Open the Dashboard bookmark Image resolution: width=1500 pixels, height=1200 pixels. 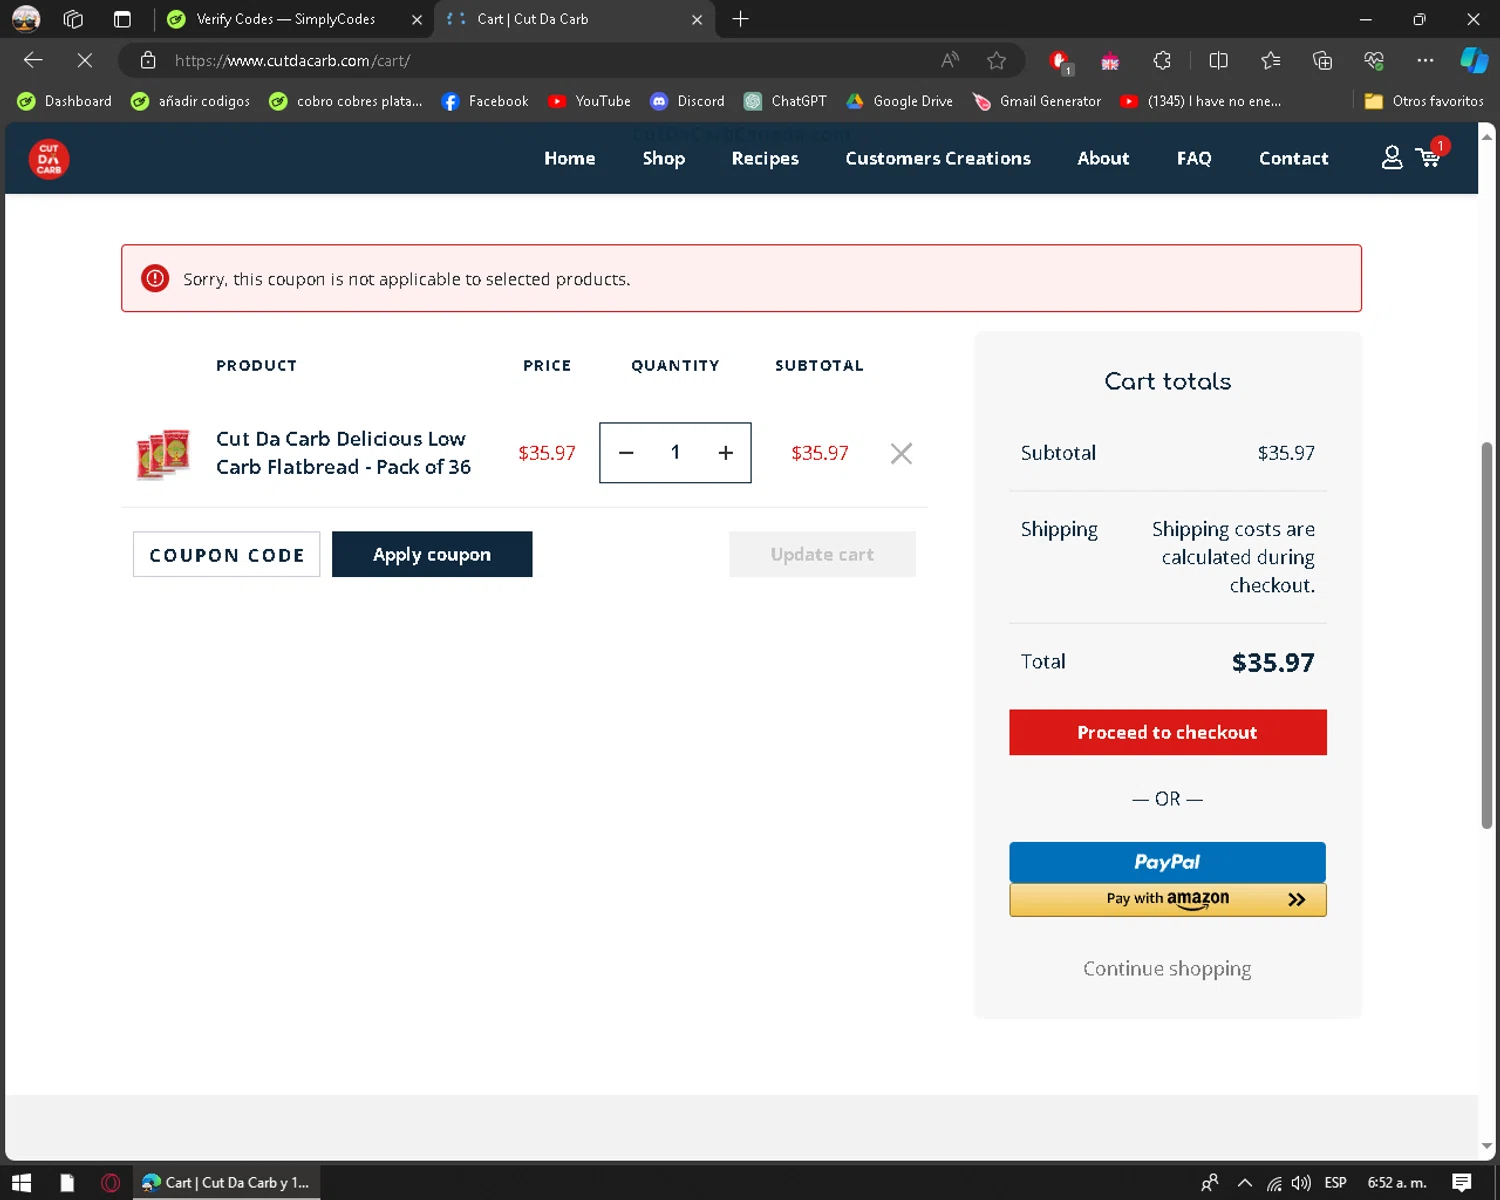click(65, 101)
